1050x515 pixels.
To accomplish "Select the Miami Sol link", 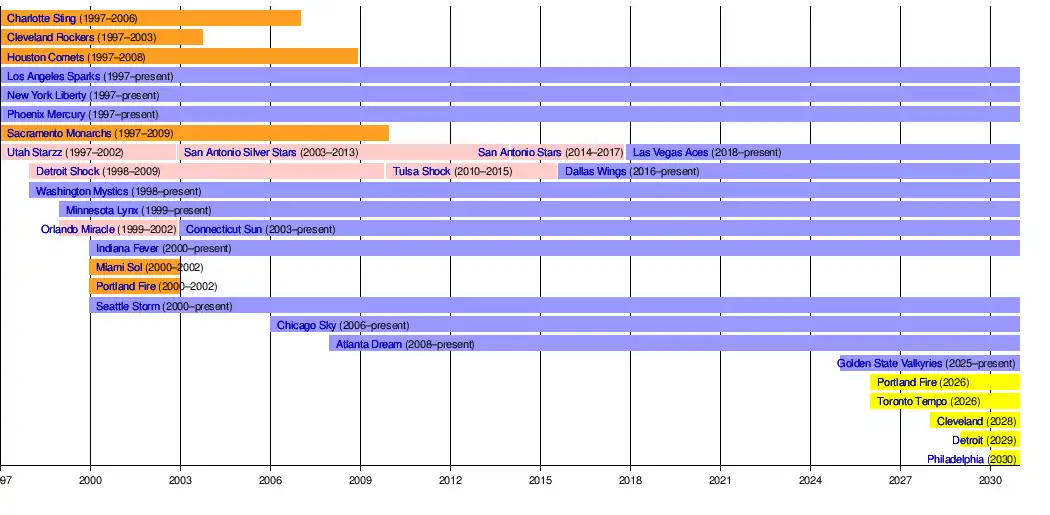I will (x=119, y=267).
